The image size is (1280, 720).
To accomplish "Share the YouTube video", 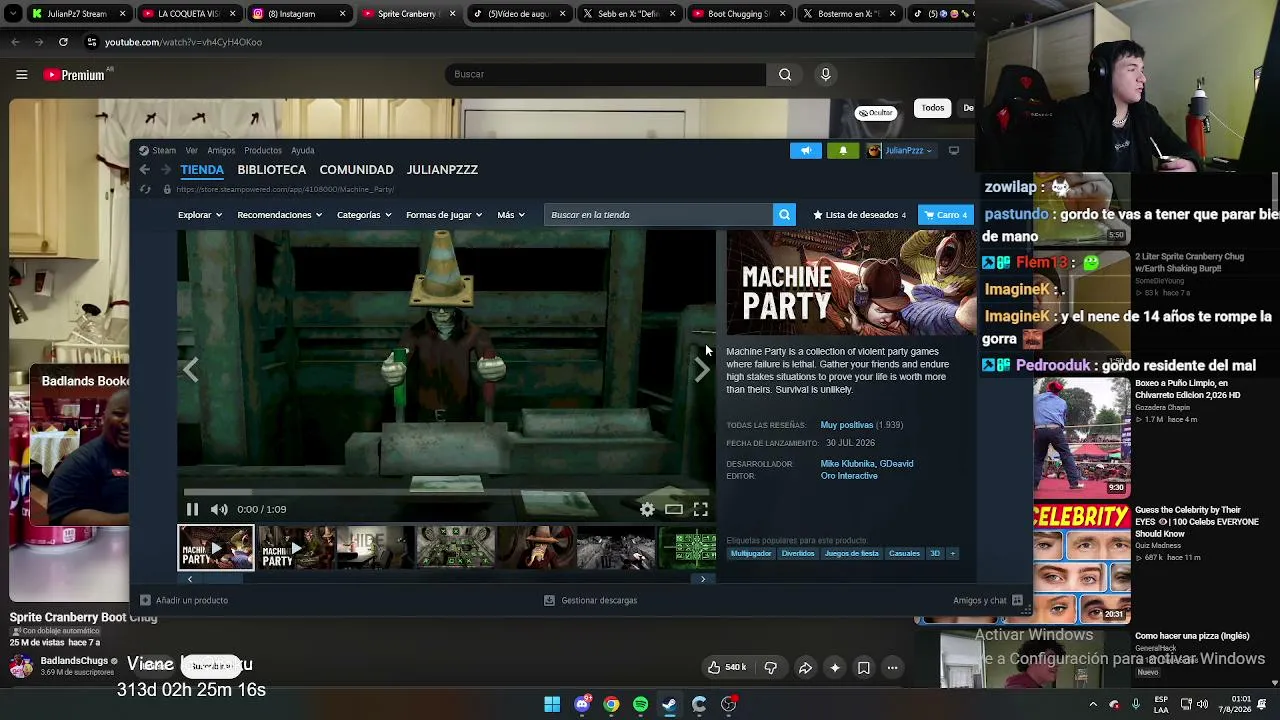I will coord(805,668).
